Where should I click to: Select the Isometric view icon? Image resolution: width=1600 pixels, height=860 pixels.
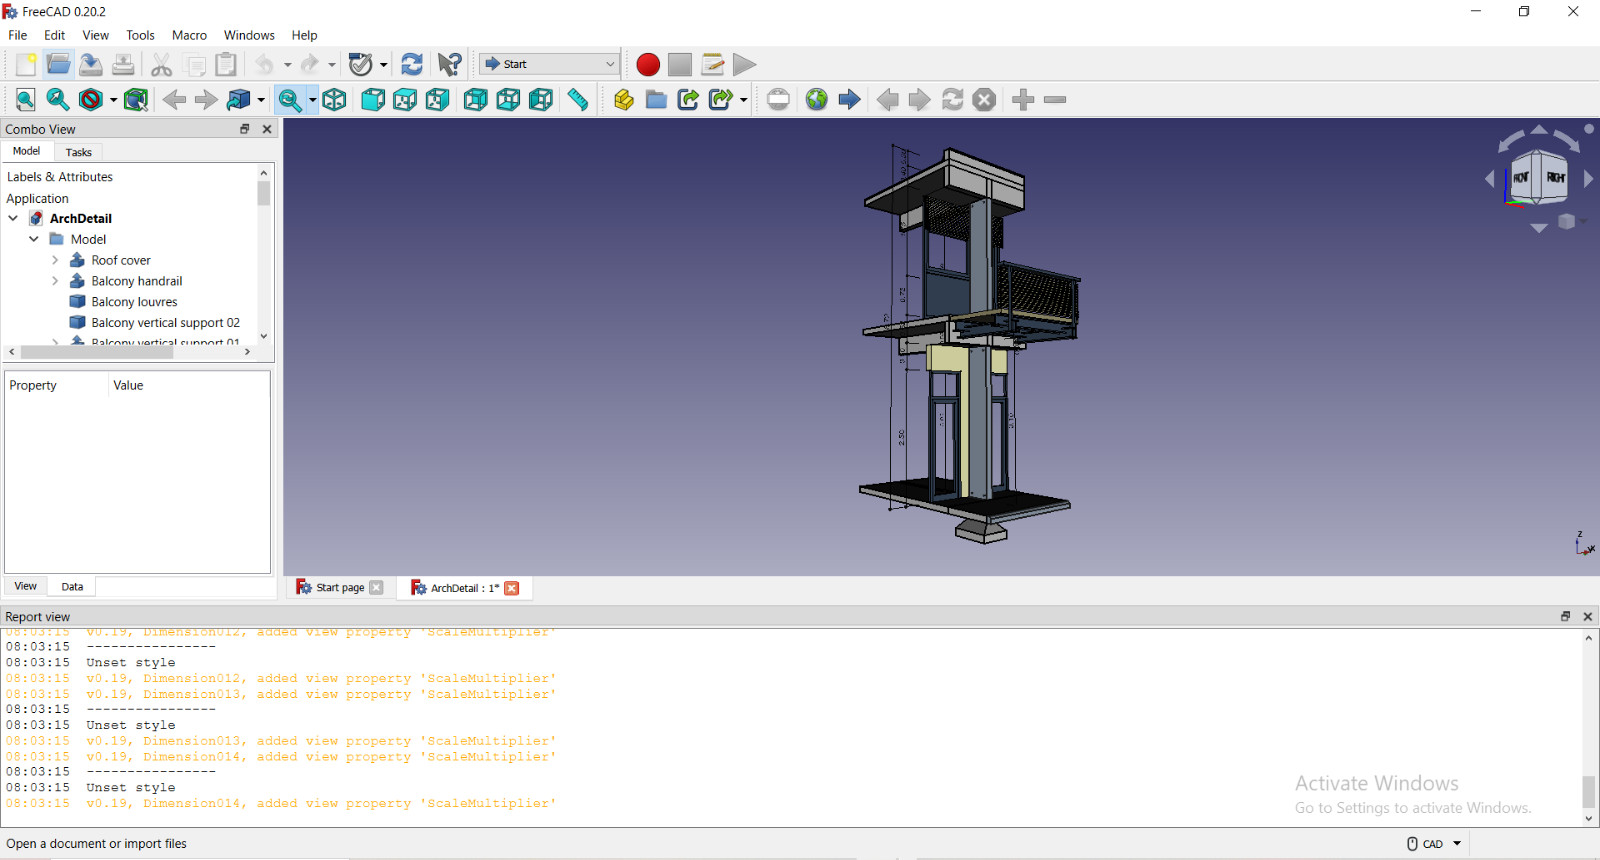coord(334,99)
